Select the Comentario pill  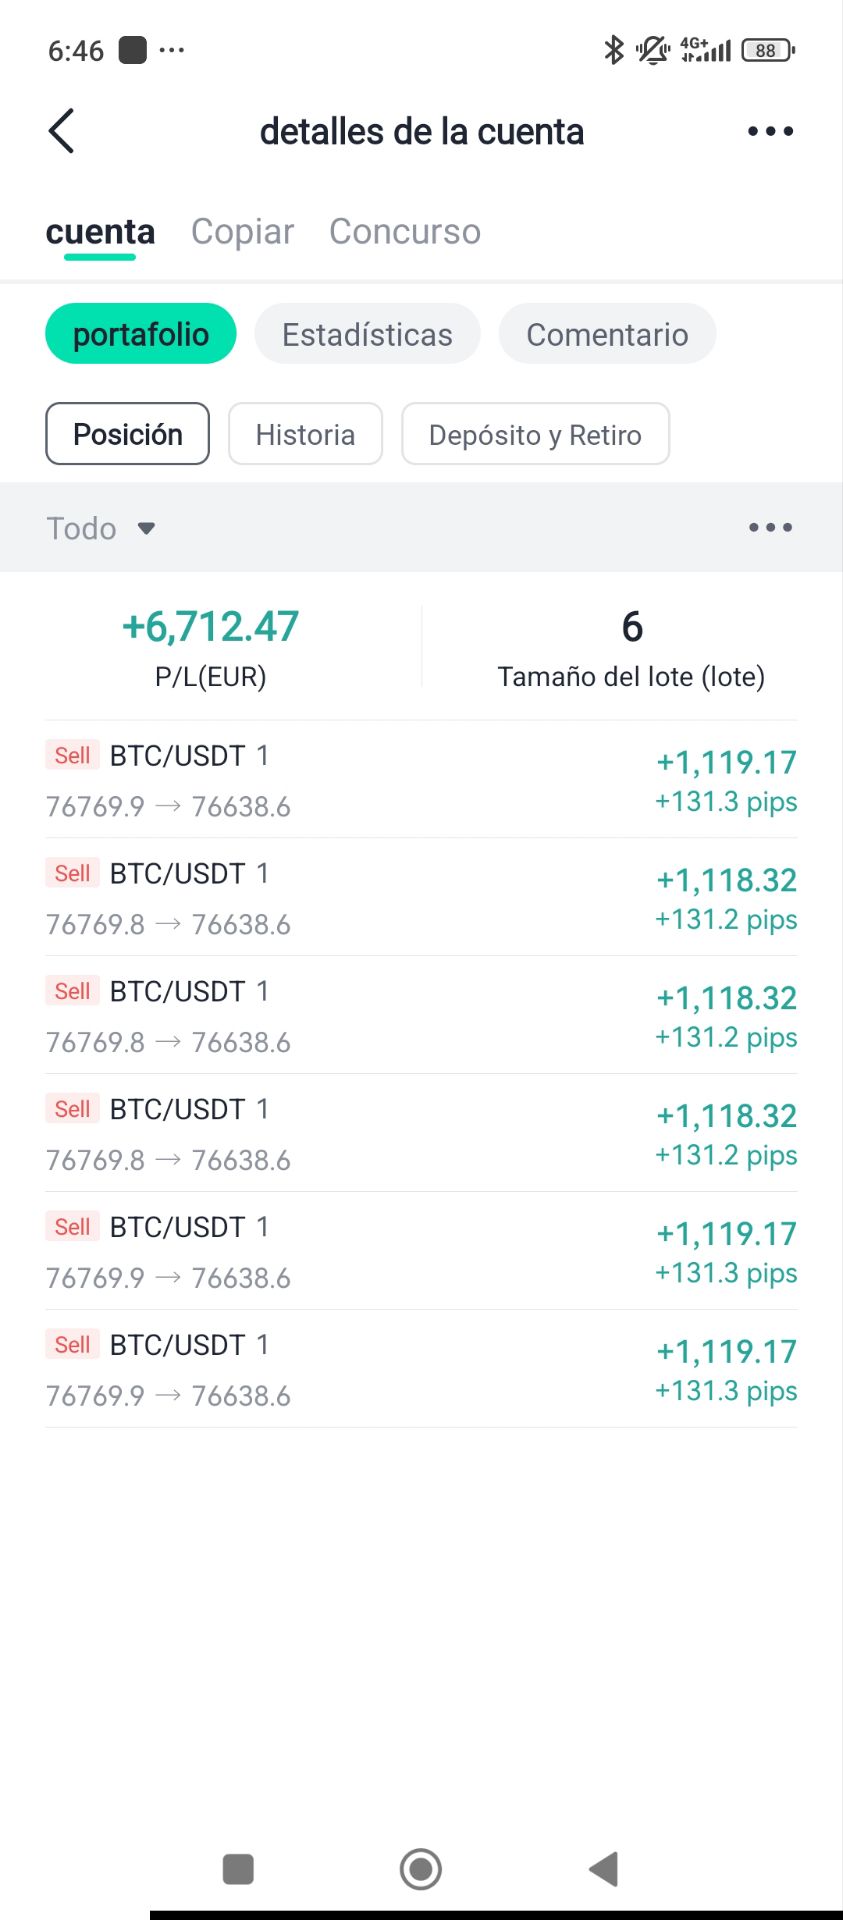(607, 334)
